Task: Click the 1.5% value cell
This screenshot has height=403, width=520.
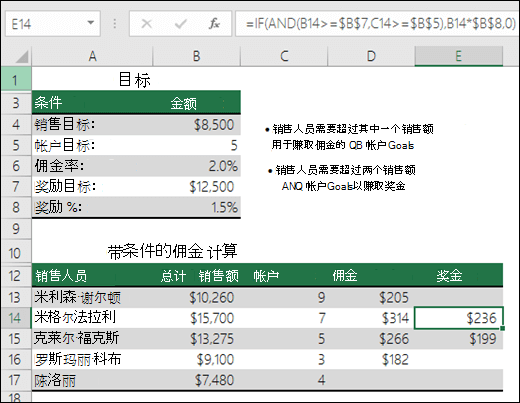Action: pos(197,207)
